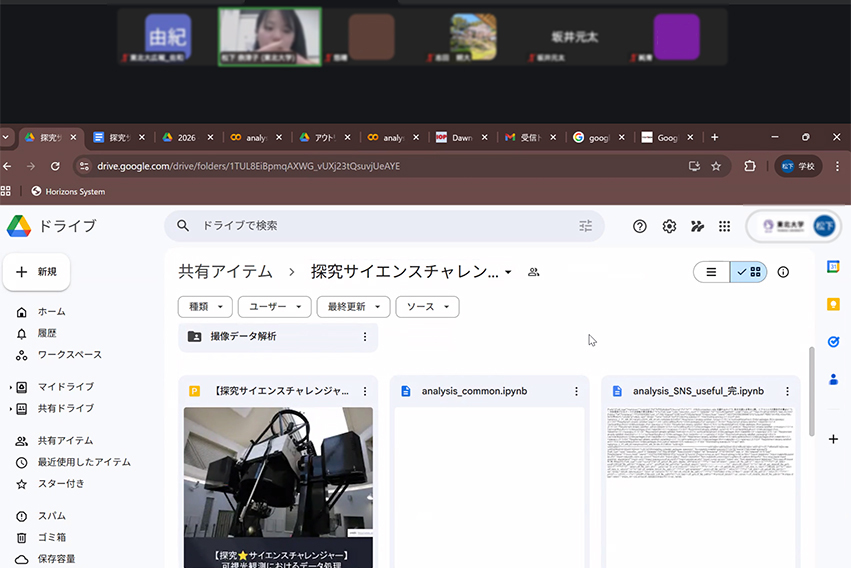Open Drive settings gear icon
This screenshot has height=568, width=851.
(669, 226)
